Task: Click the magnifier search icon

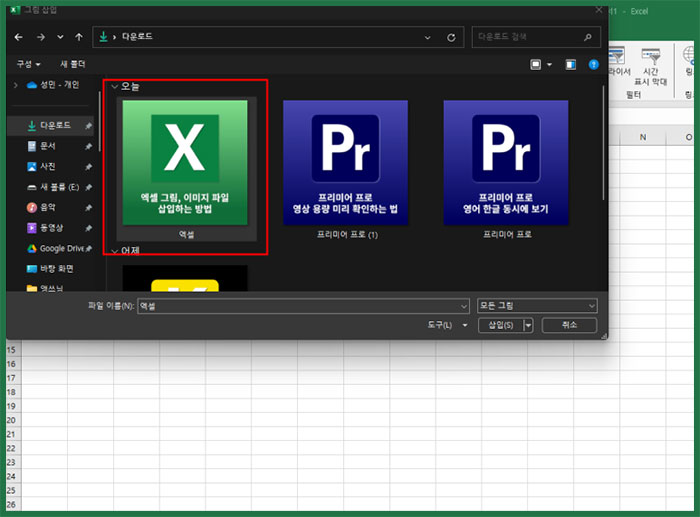Action: (x=588, y=37)
